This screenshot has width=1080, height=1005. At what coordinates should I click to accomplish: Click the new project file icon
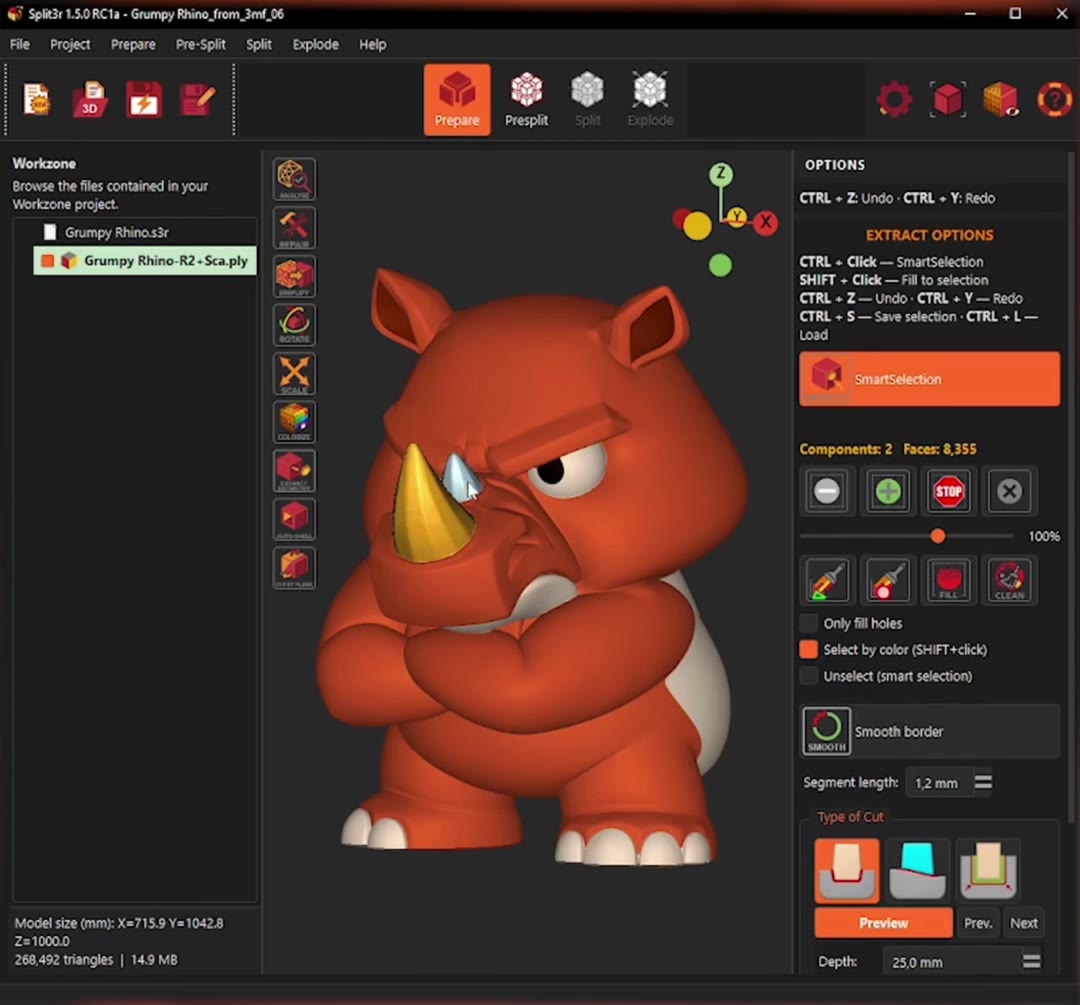pyautogui.click(x=37, y=99)
